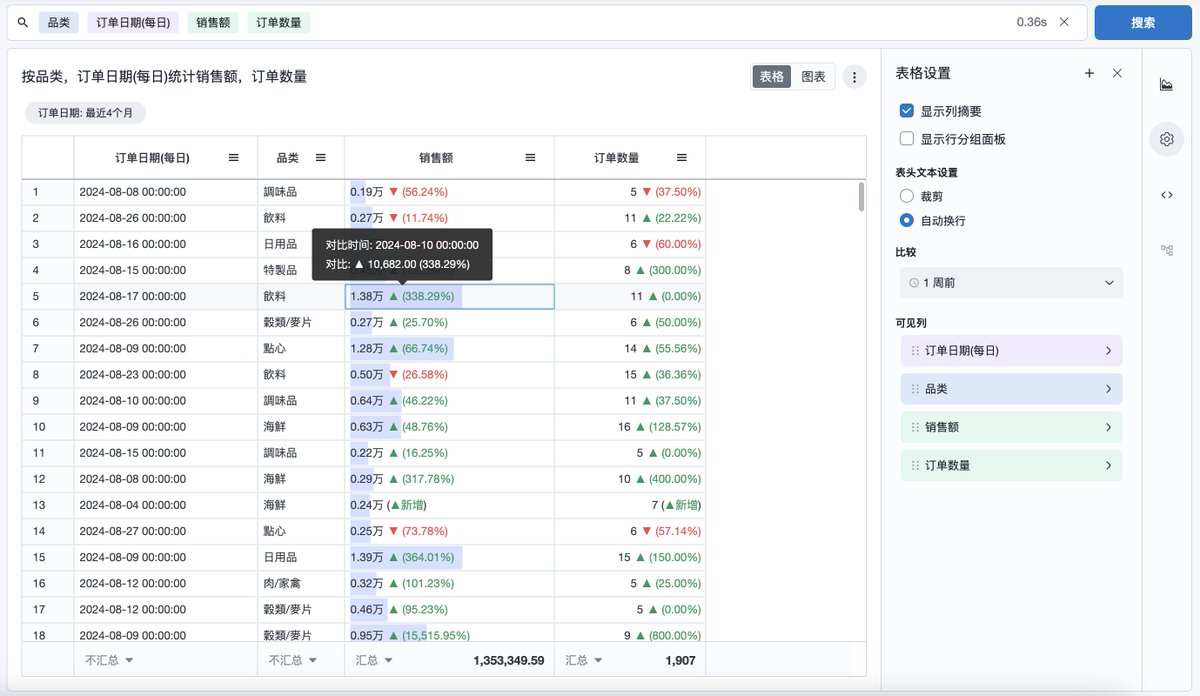Select the 自动换行 radio option
The width and height of the screenshot is (1200, 696).
(x=907, y=220)
